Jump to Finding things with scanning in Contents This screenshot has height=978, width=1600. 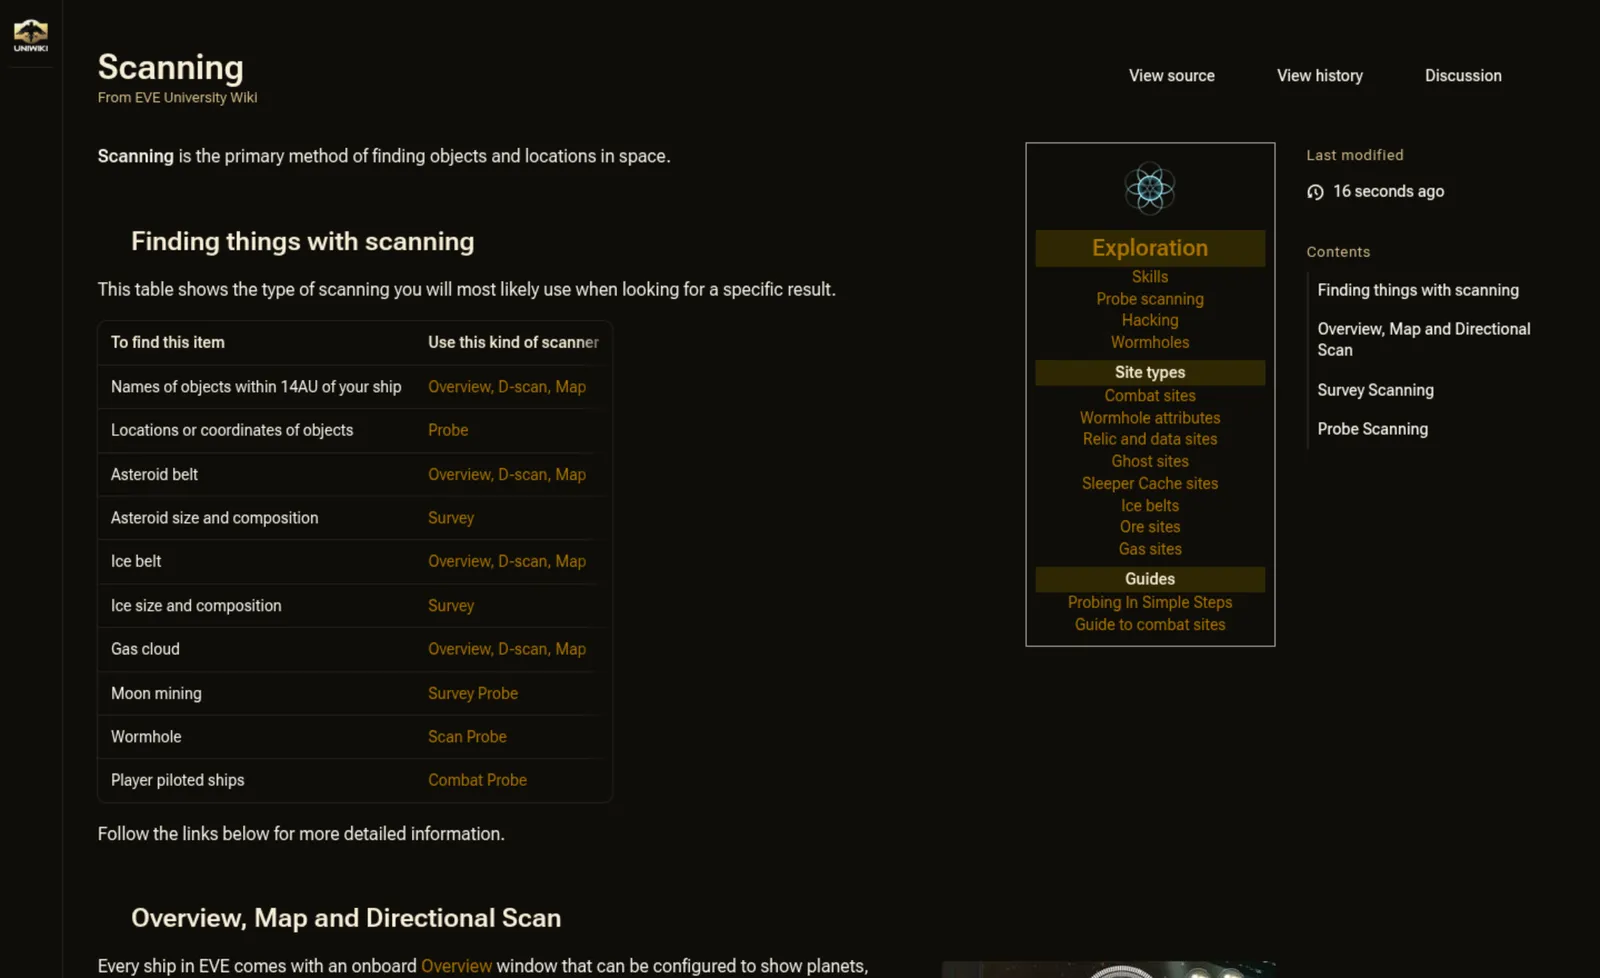coord(1418,290)
